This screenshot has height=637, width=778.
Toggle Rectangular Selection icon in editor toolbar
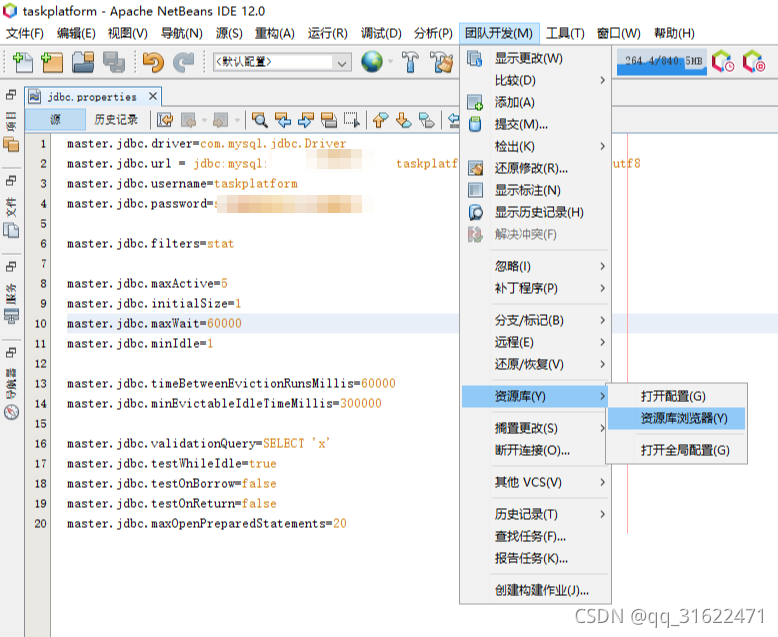click(x=352, y=120)
